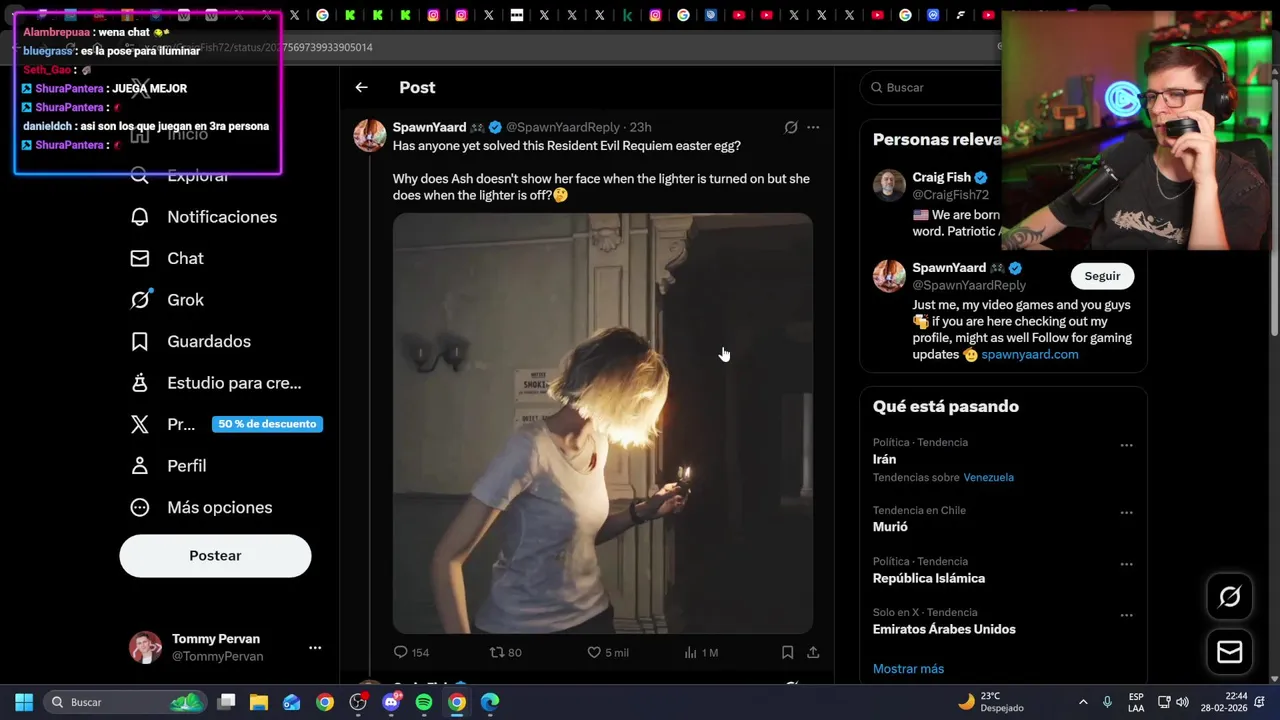The width and height of the screenshot is (1280, 720).
Task: Click the Premium X logo item
Action: [140, 424]
